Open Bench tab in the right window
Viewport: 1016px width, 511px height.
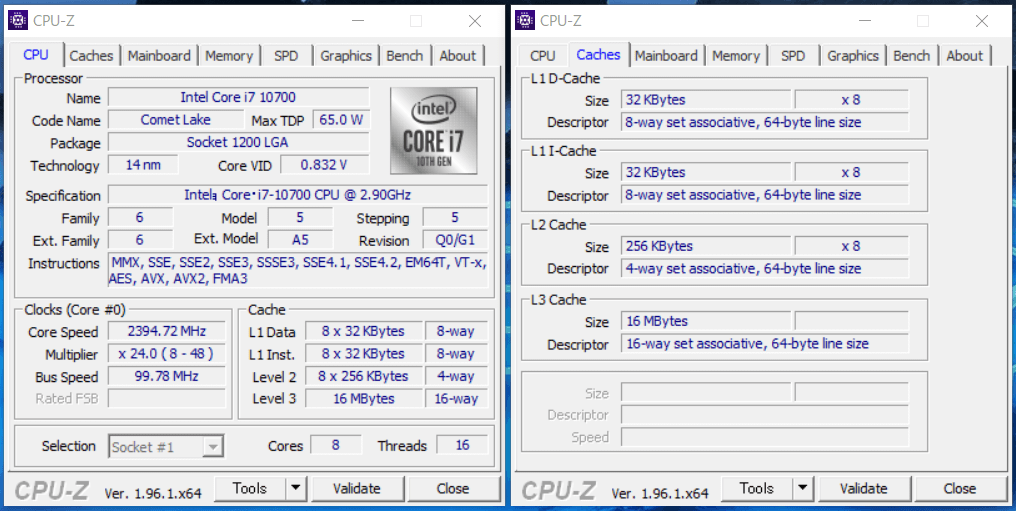tap(912, 56)
